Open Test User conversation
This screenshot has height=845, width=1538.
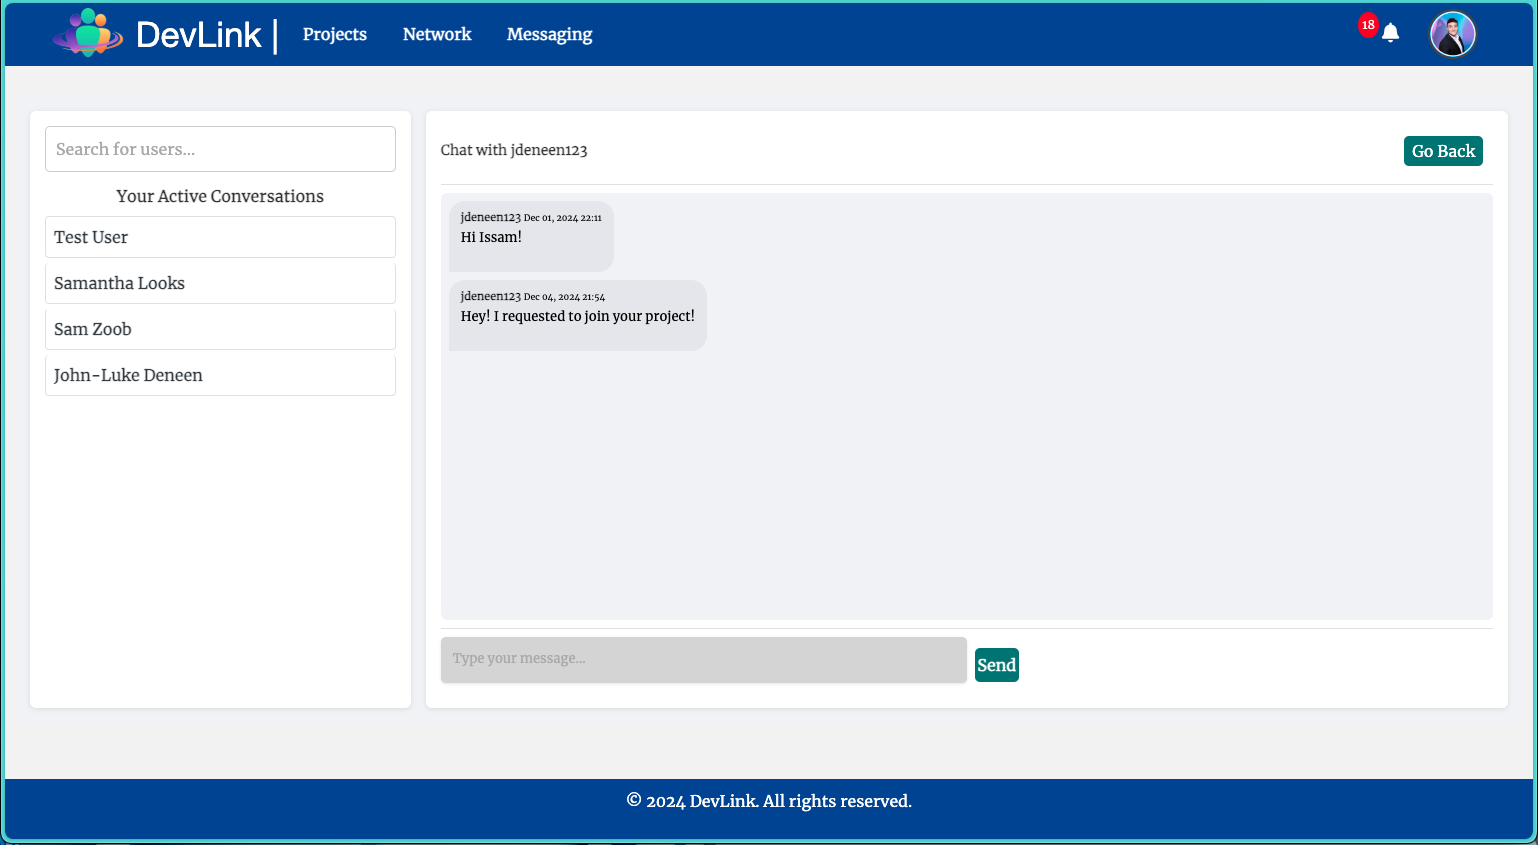tap(220, 237)
